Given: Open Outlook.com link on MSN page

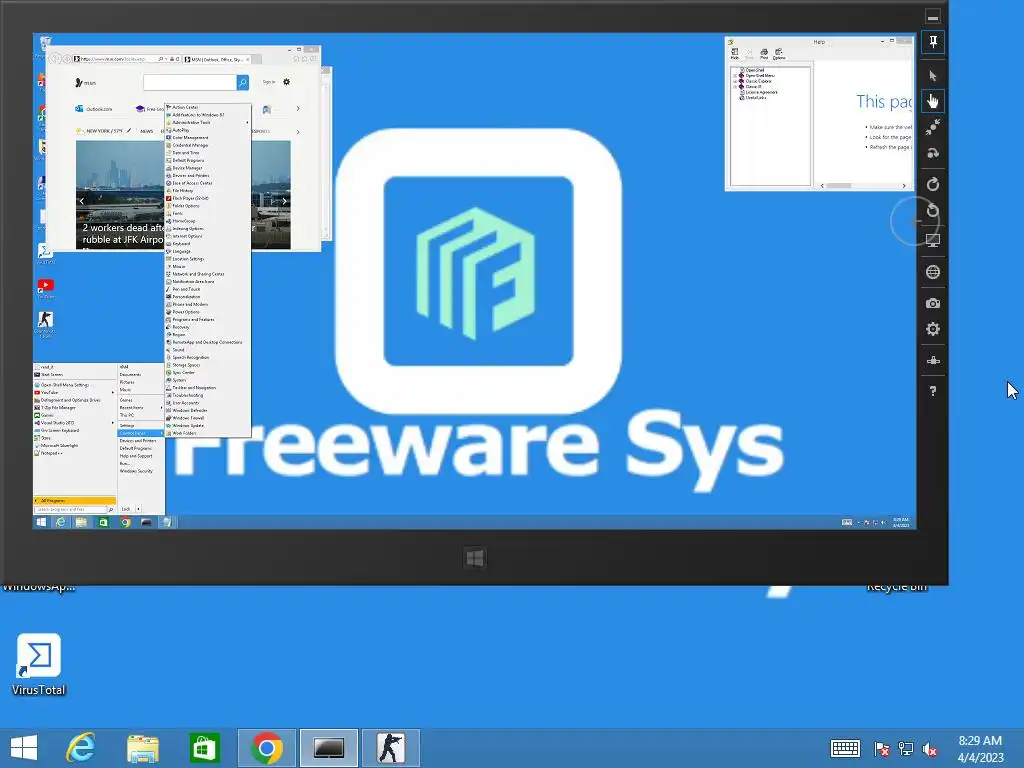Looking at the screenshot, I should tap(94, 108).
